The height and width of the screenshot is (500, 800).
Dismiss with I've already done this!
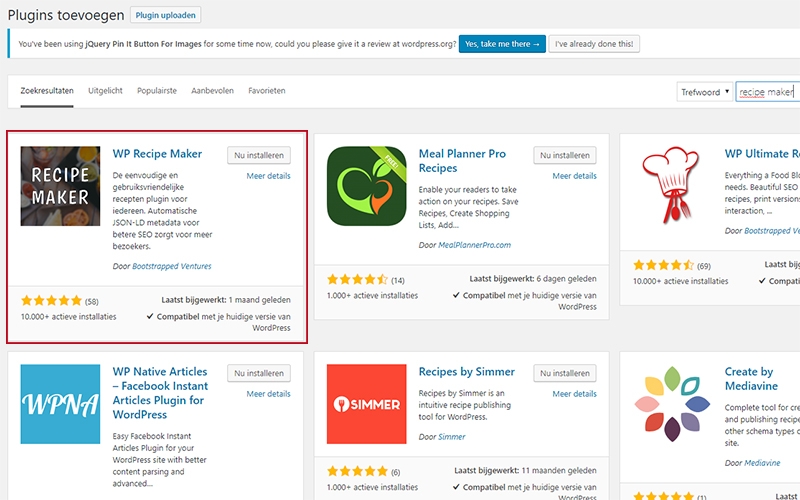coord(594,44)
